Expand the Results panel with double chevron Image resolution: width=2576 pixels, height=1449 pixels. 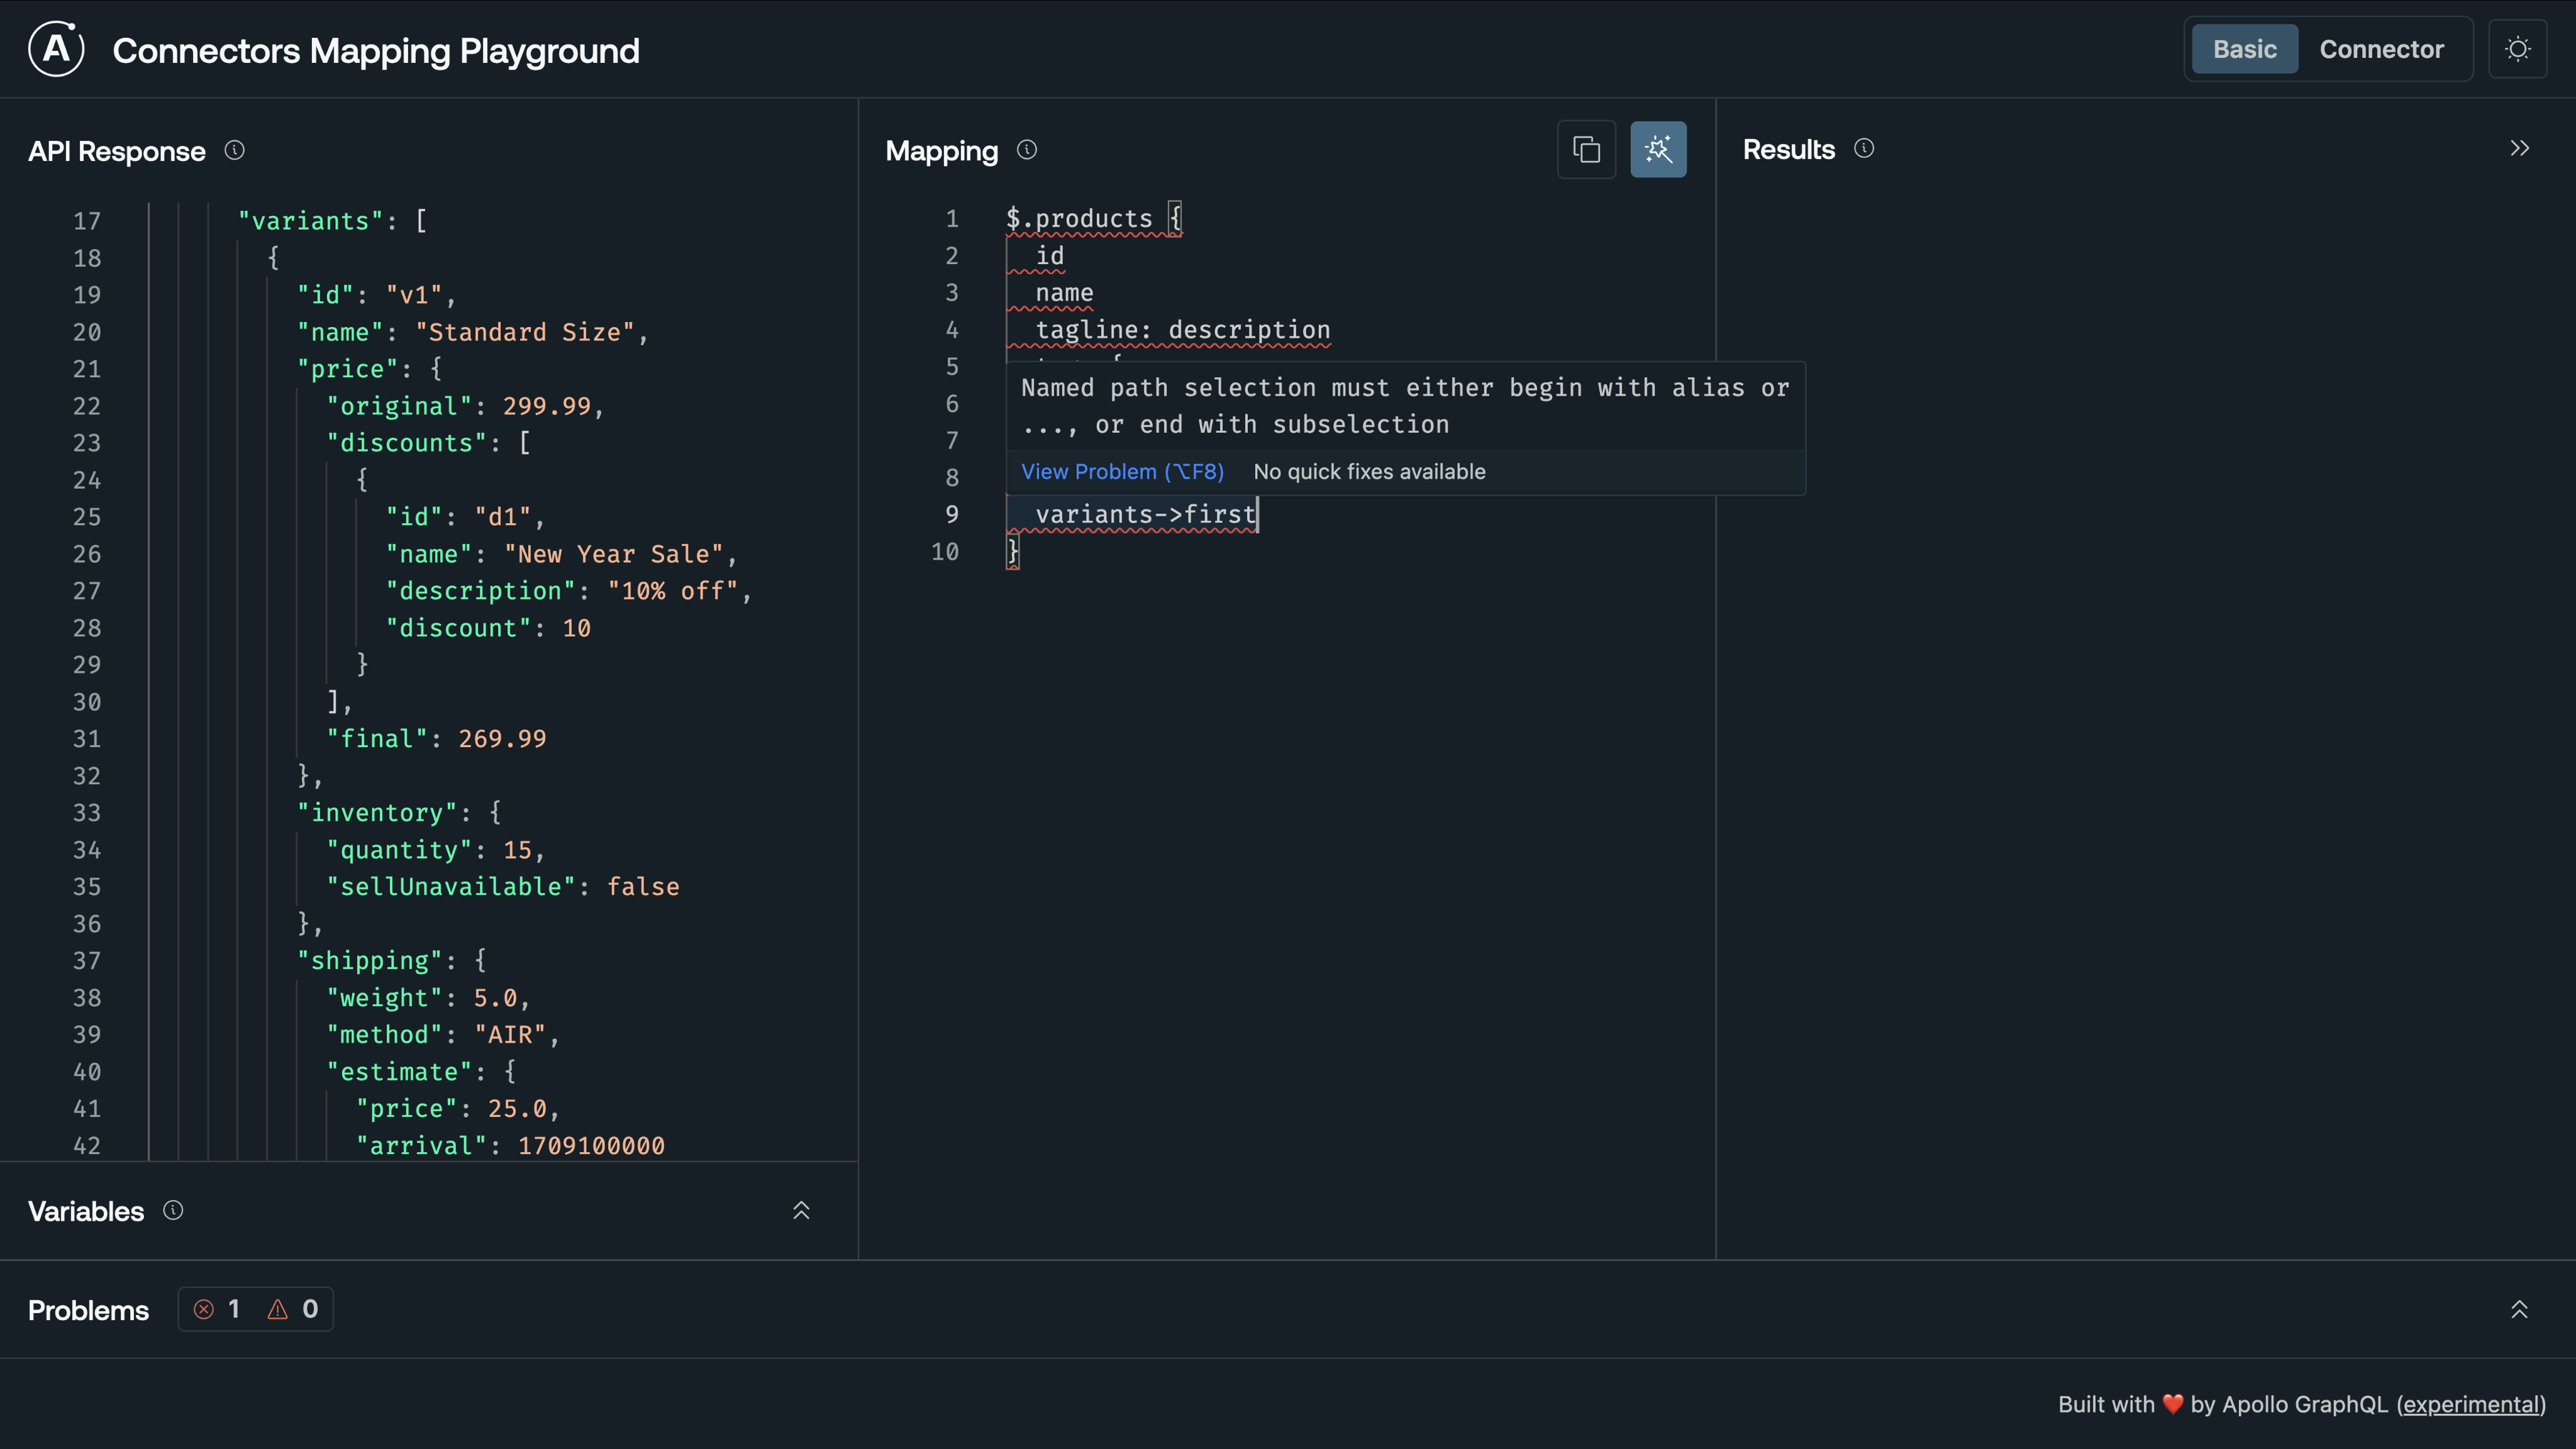tap(2519, 147)
